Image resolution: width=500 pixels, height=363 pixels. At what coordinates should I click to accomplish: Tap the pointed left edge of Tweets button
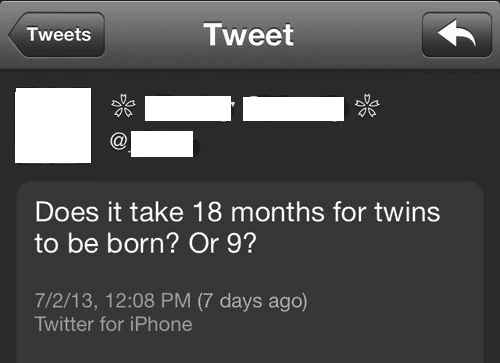click(x=15, y=35)
